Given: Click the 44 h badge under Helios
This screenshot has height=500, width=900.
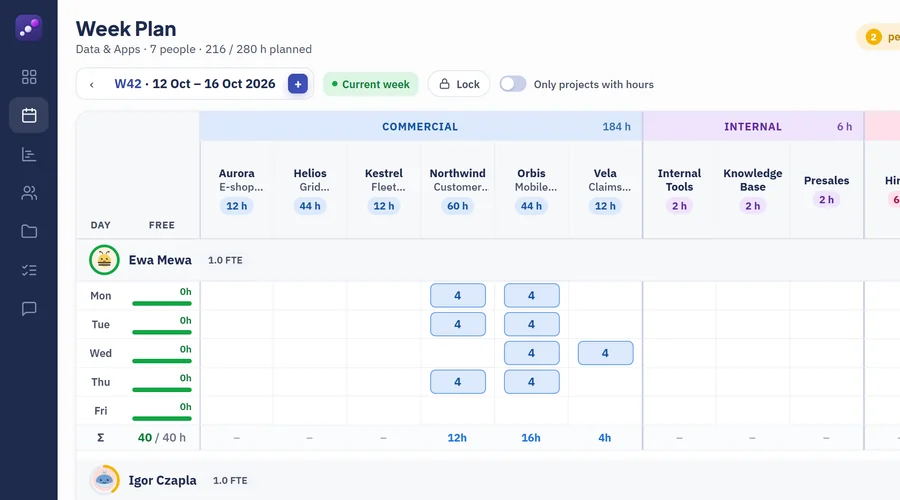Looking at the screenshot, I should [x=310, y=206].
